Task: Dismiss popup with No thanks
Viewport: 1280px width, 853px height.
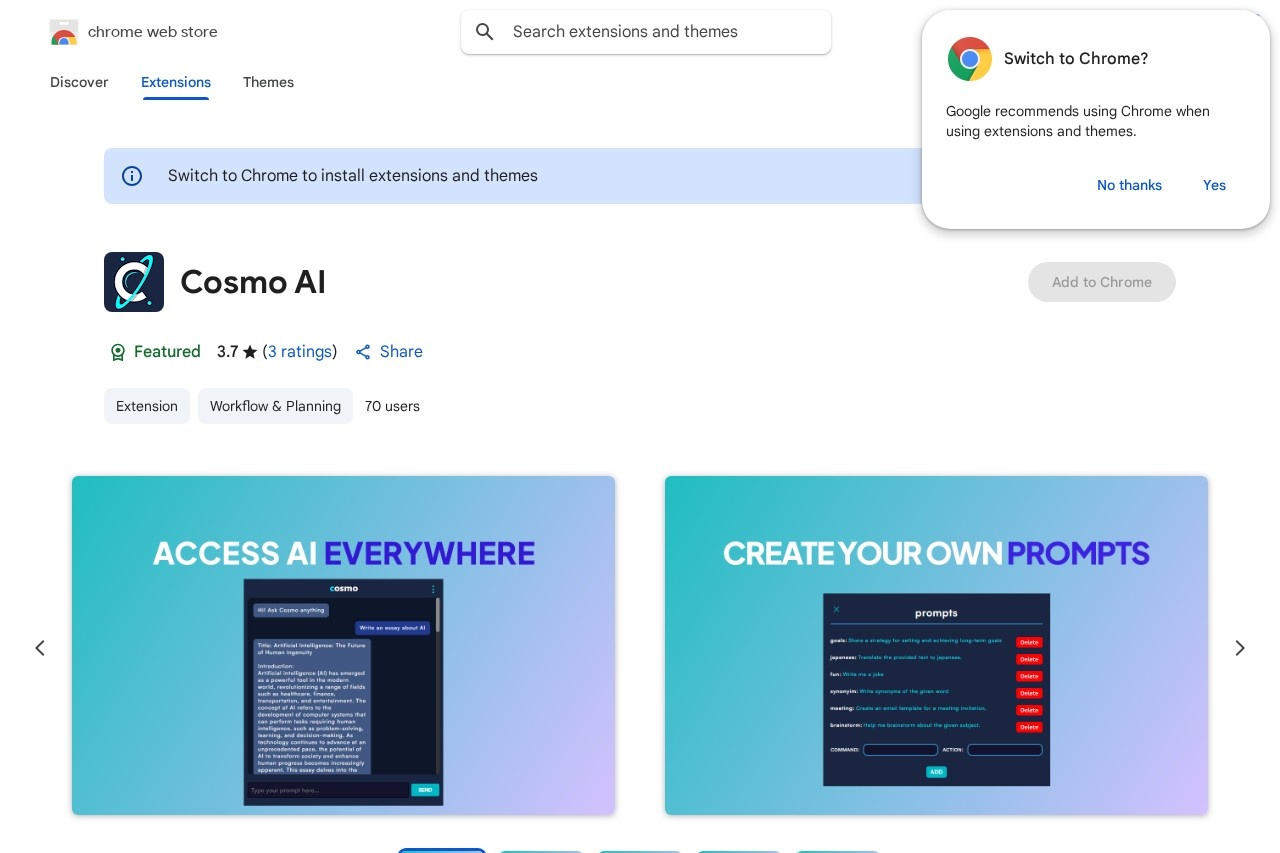Action: [1129, 185]
